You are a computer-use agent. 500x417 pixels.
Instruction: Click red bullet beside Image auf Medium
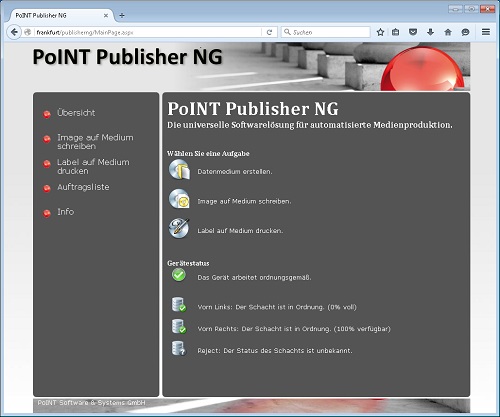click(47, 139)
